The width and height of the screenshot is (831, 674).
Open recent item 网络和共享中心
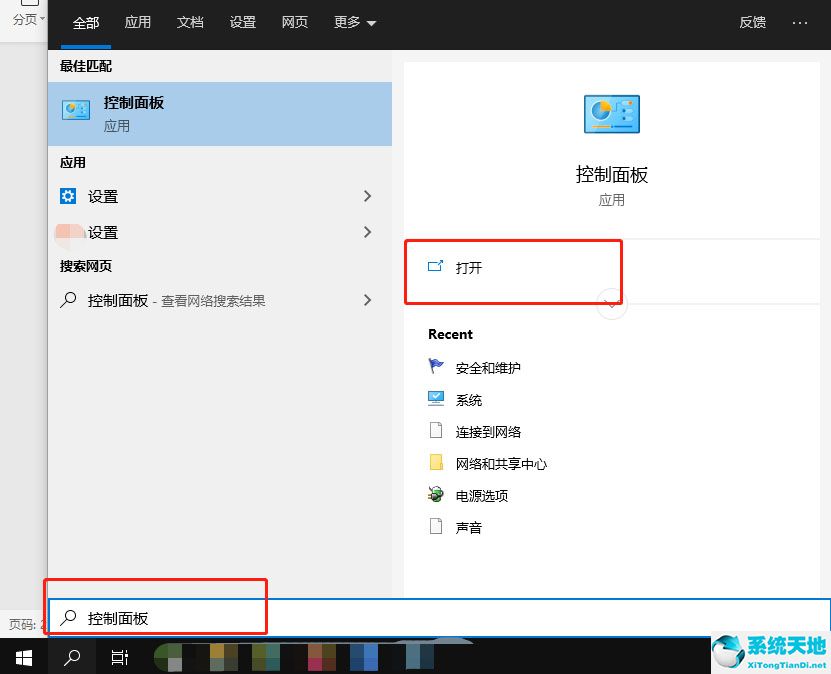501,464
